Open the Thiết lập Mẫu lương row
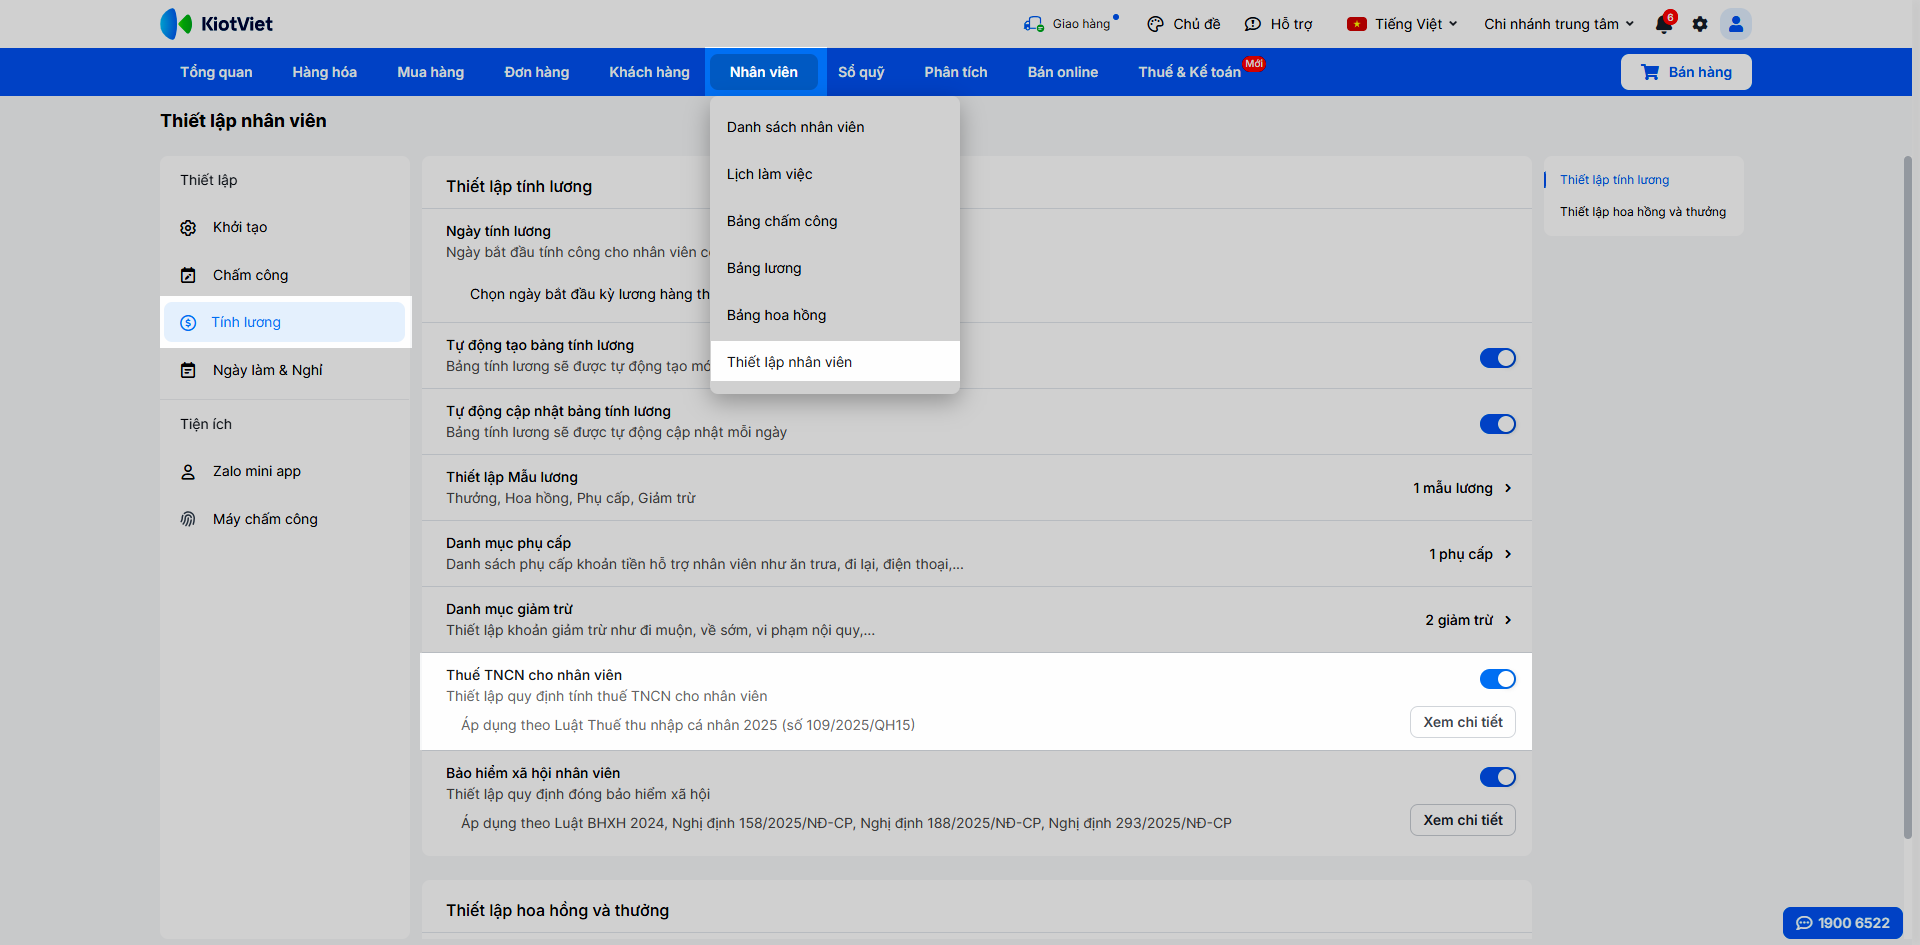 click(977, 488)
